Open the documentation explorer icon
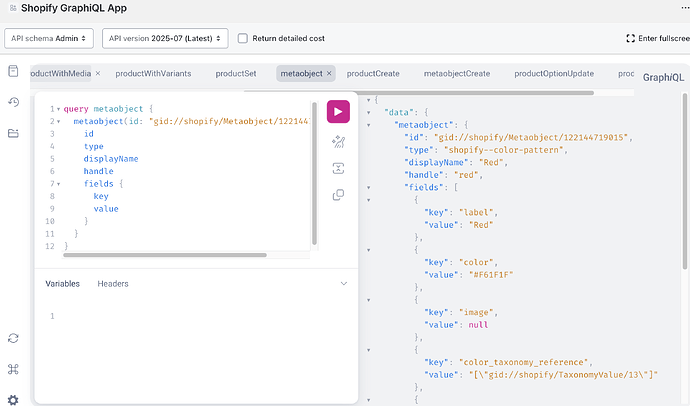This screenshot has width=690, height=406. (x=13, y=71)
